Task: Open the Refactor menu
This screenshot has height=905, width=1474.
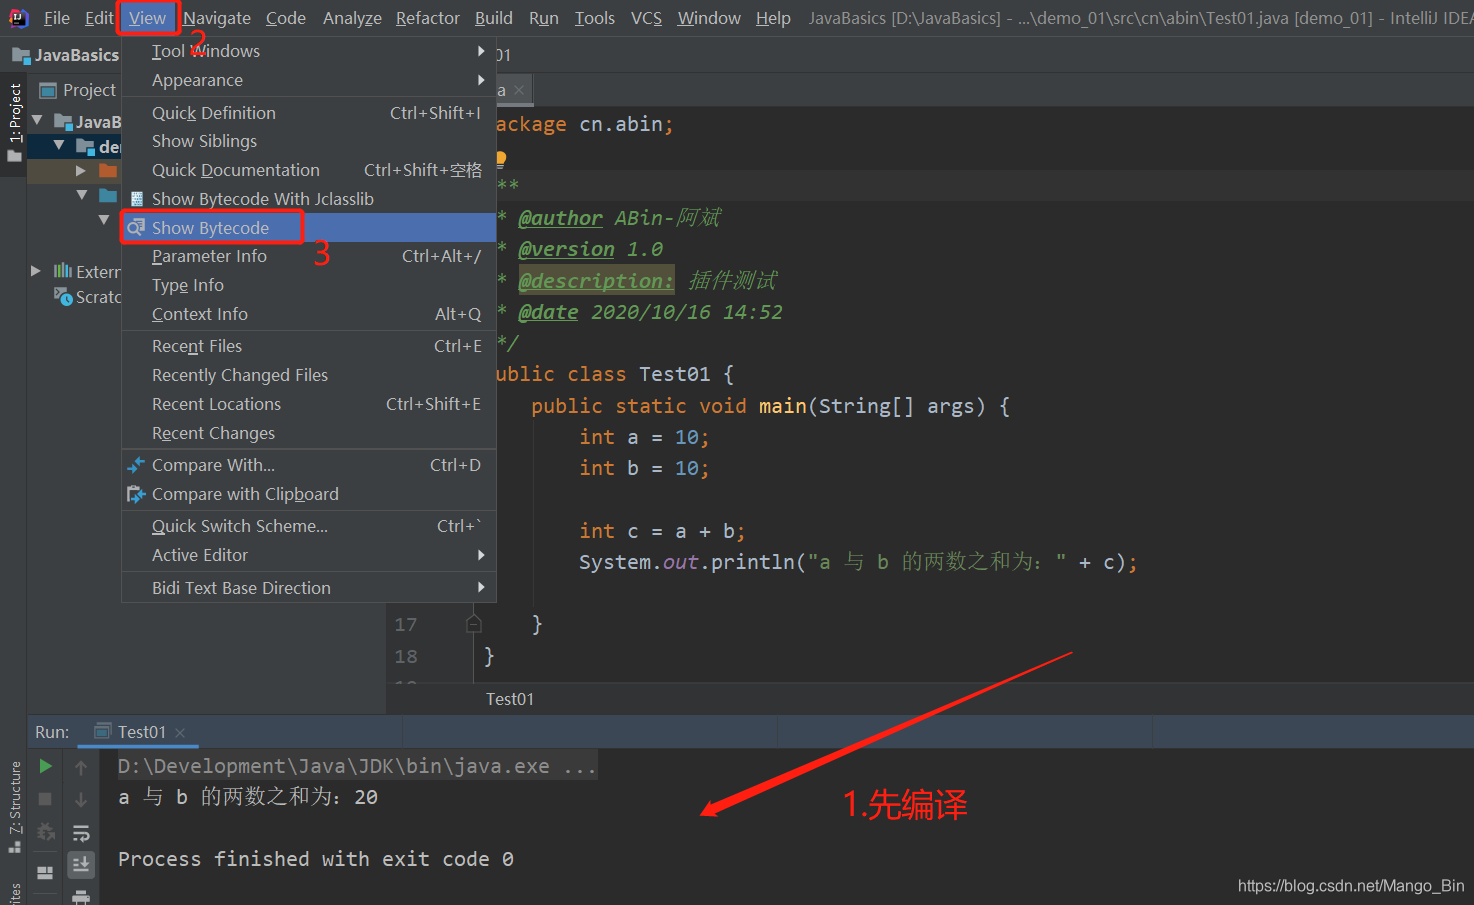Action: pos(428,18)
